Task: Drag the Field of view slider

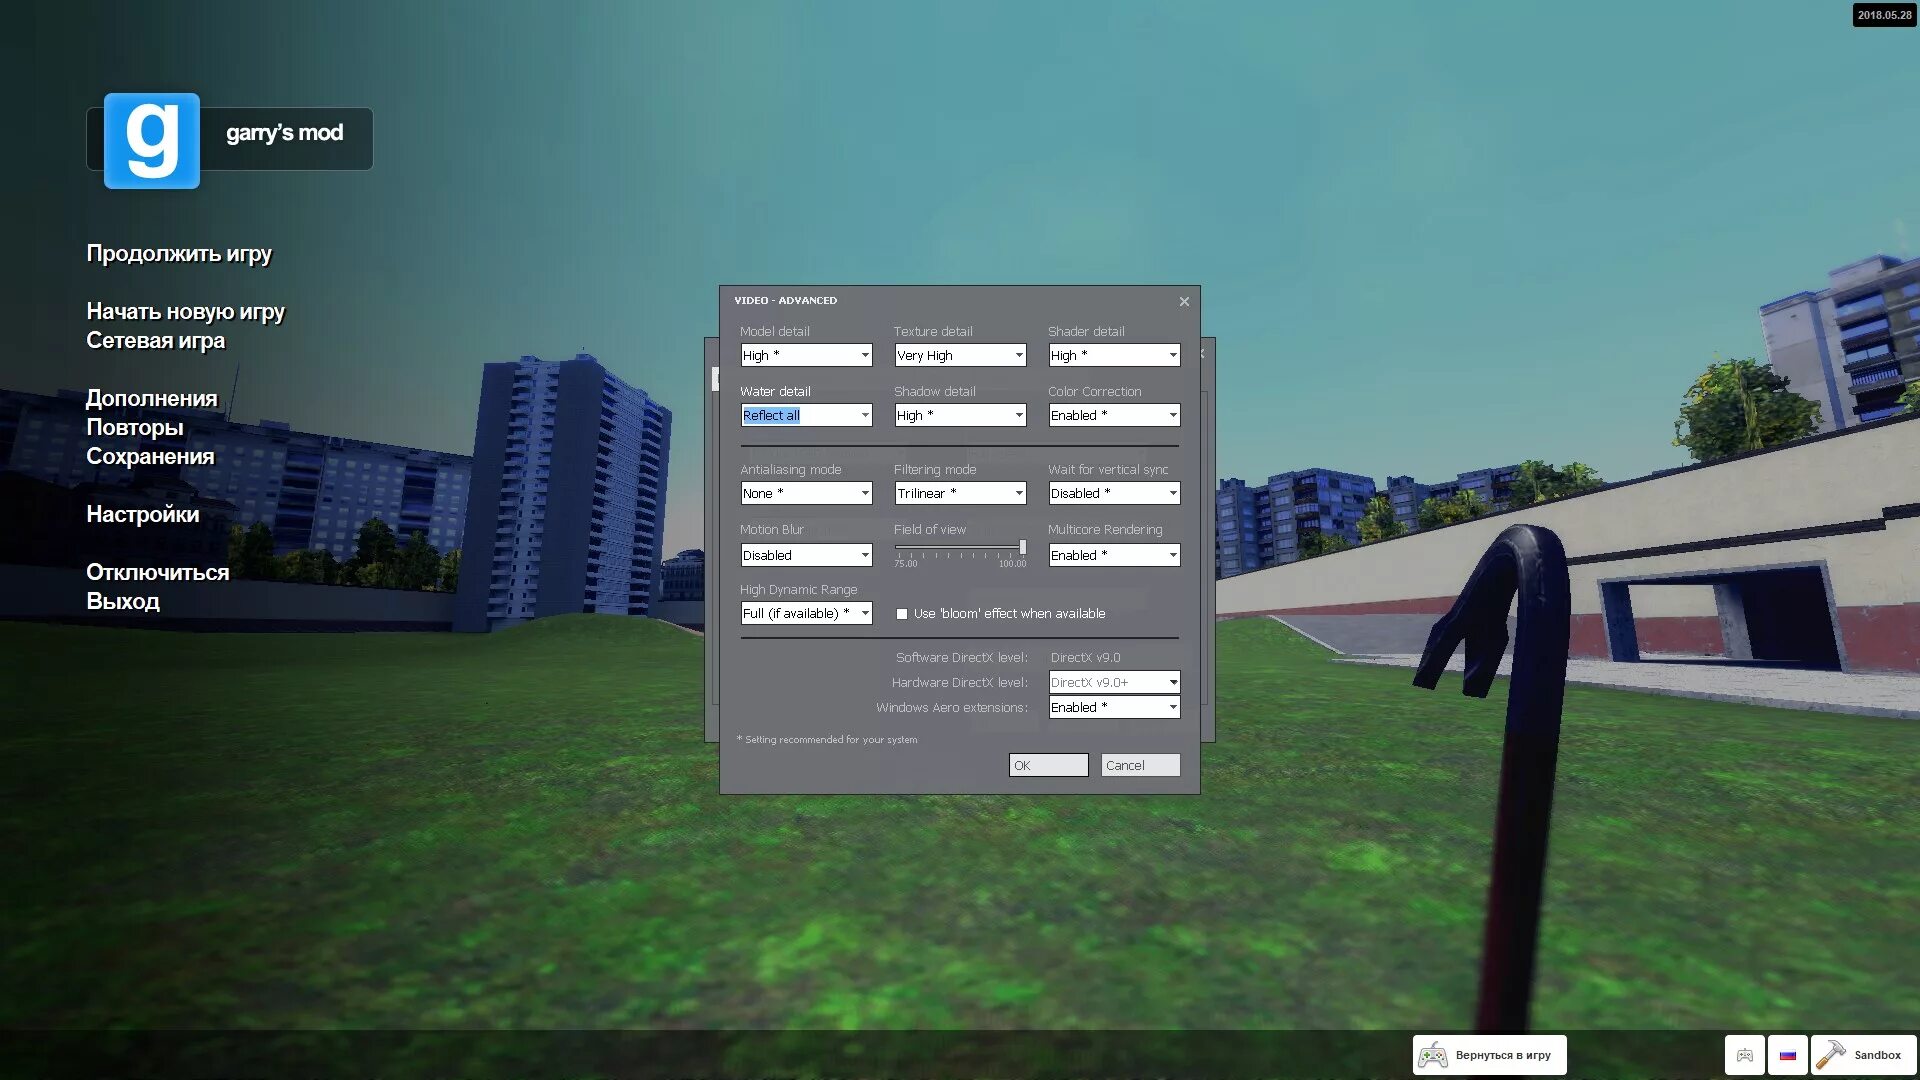Action: coord(1022,549)
